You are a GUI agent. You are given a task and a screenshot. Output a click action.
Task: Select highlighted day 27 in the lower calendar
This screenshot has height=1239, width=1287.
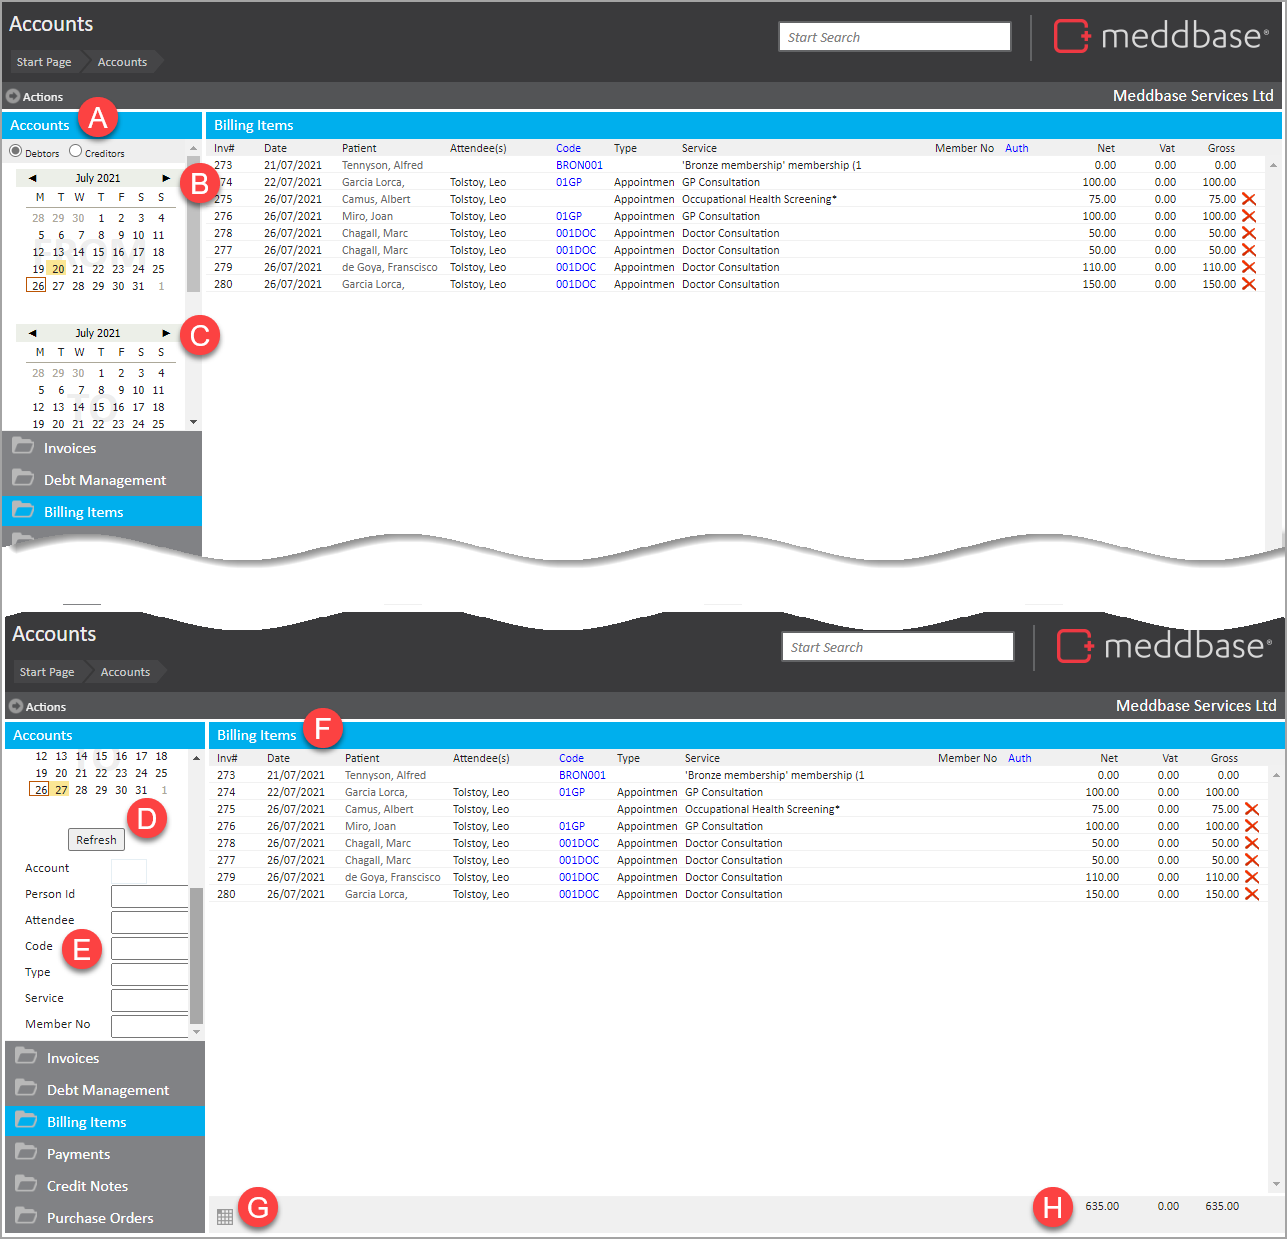(61, 790)
